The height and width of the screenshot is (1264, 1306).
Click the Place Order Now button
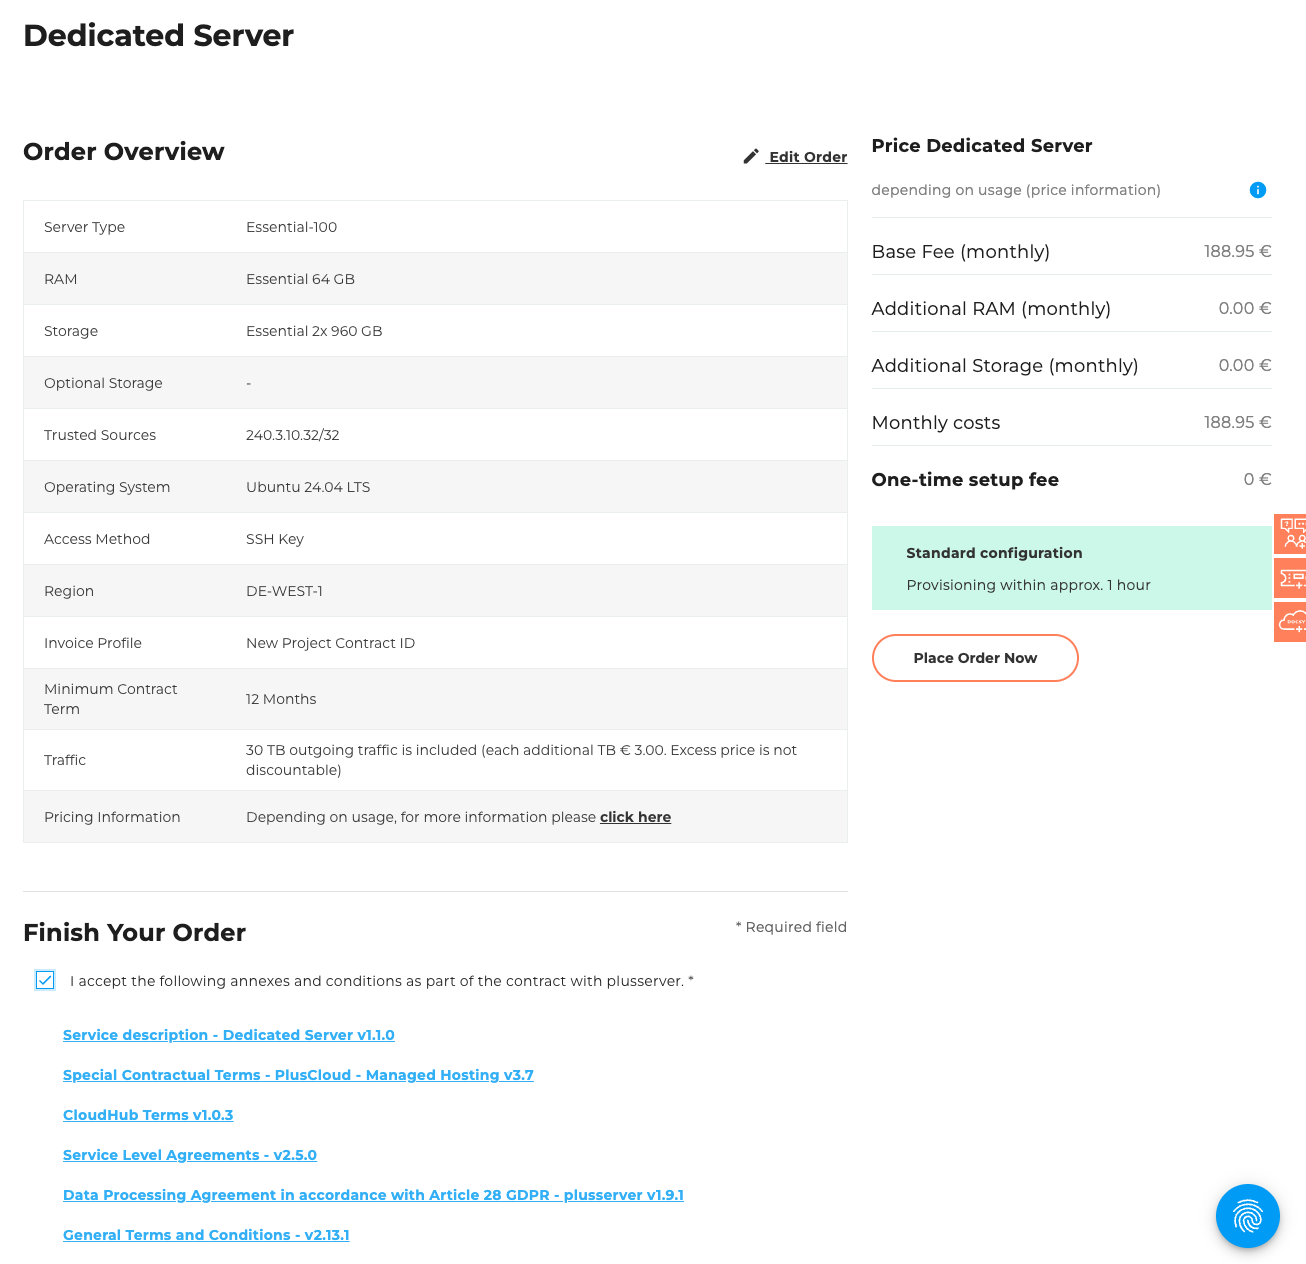[975, 658]
